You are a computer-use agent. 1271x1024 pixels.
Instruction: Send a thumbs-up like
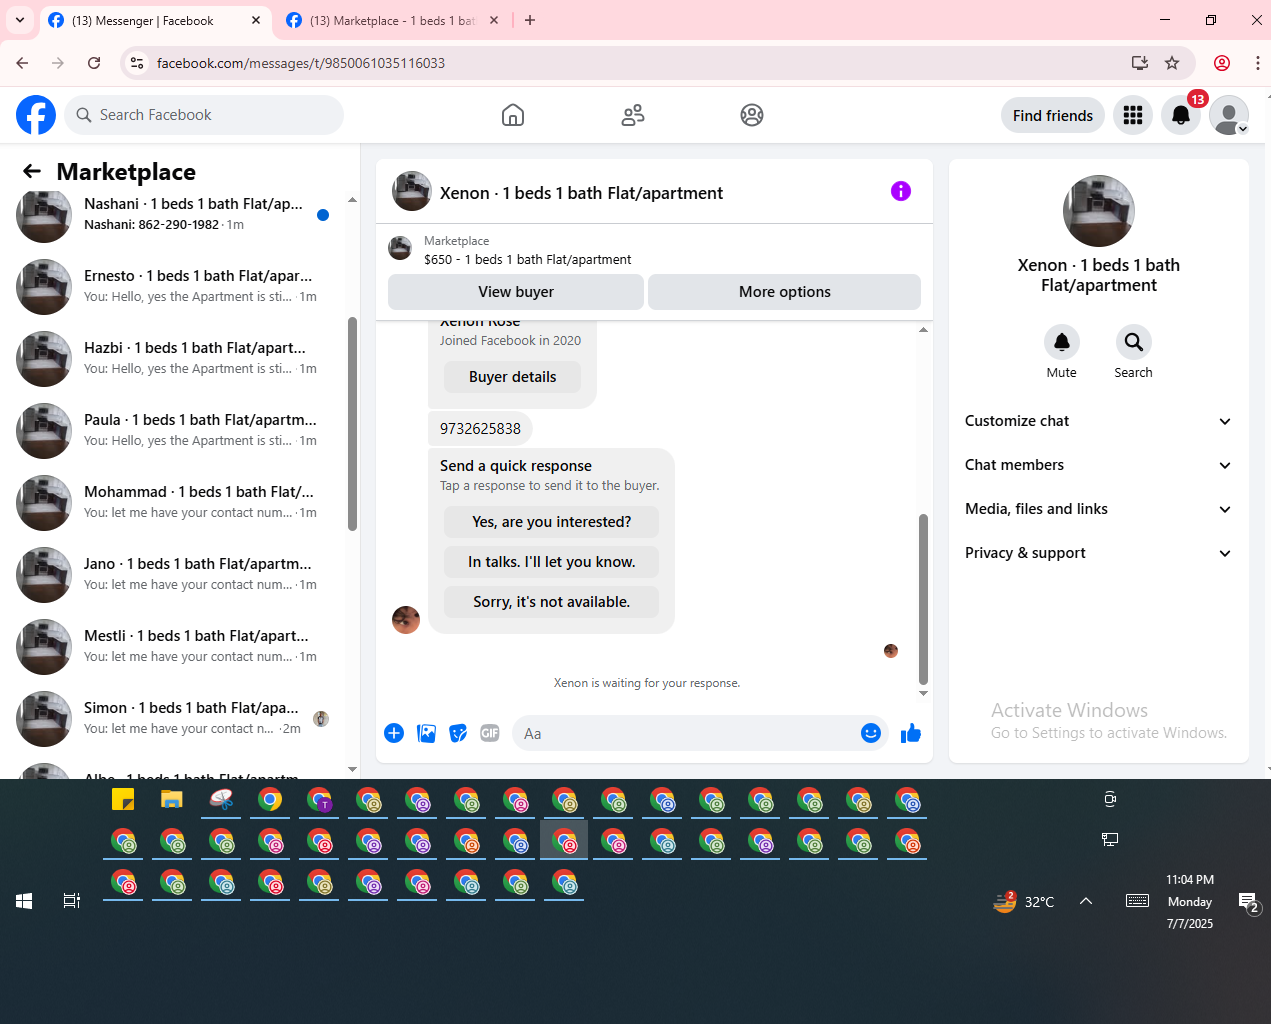[911, 733]
